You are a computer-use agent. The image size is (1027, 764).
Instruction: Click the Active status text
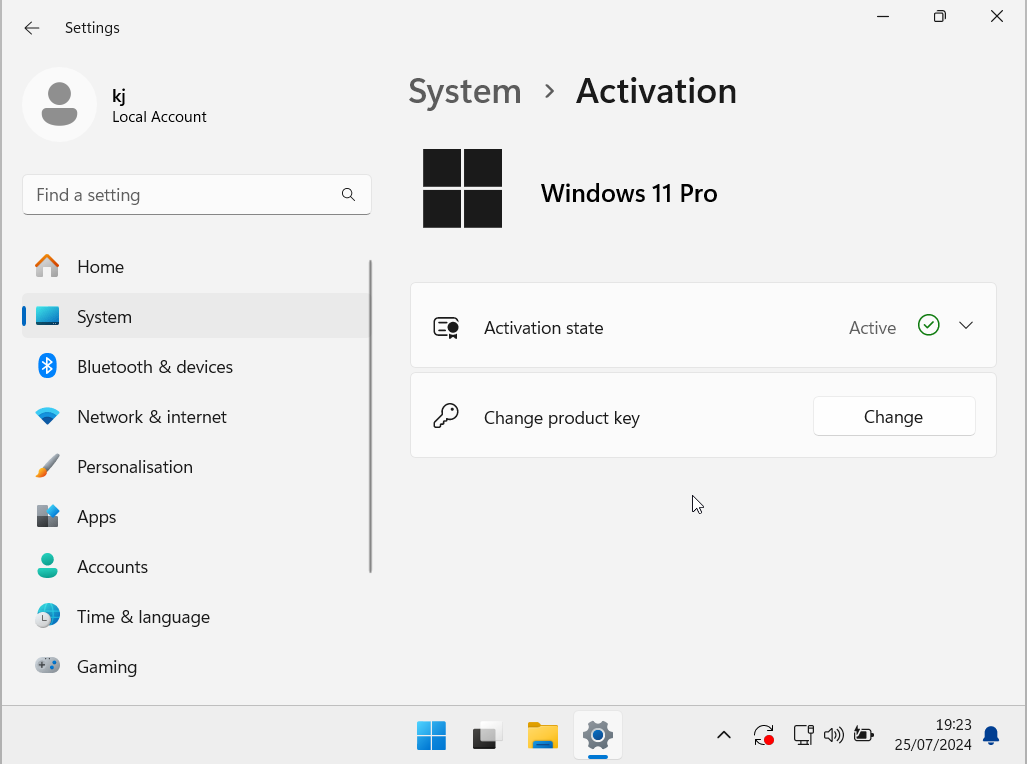(872, 328)
